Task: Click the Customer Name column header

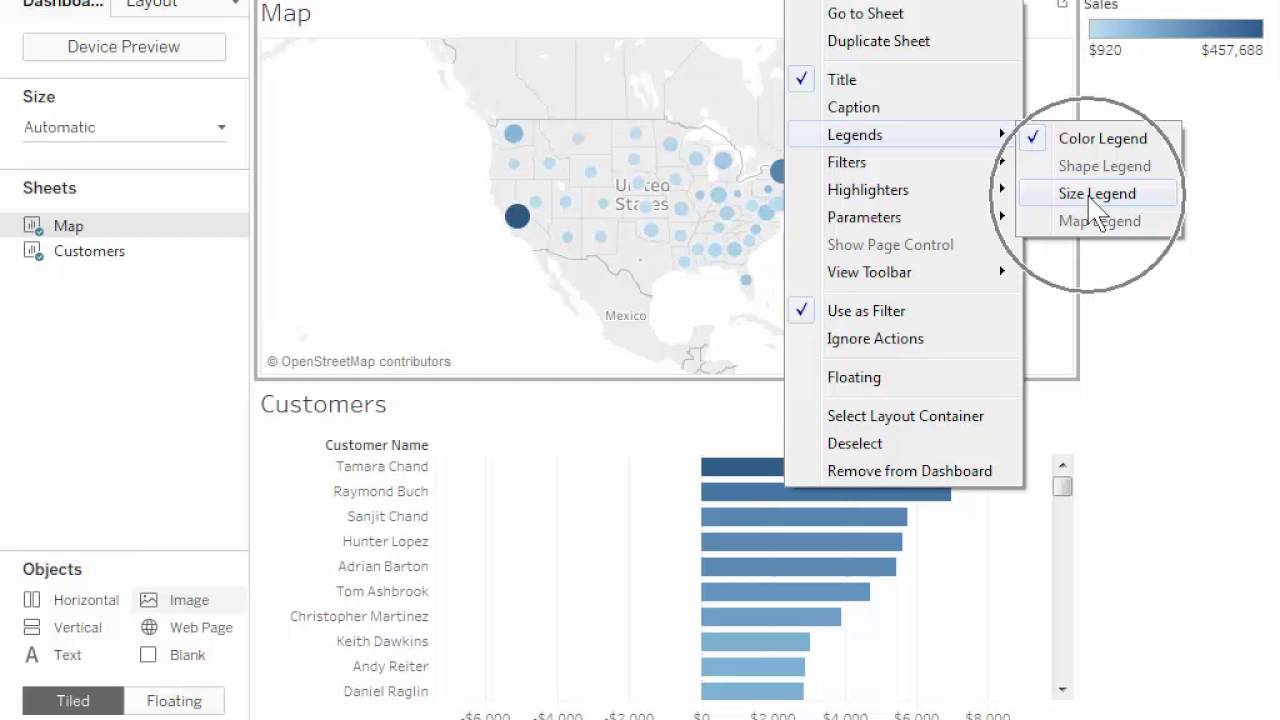Action: click(376, 445)
